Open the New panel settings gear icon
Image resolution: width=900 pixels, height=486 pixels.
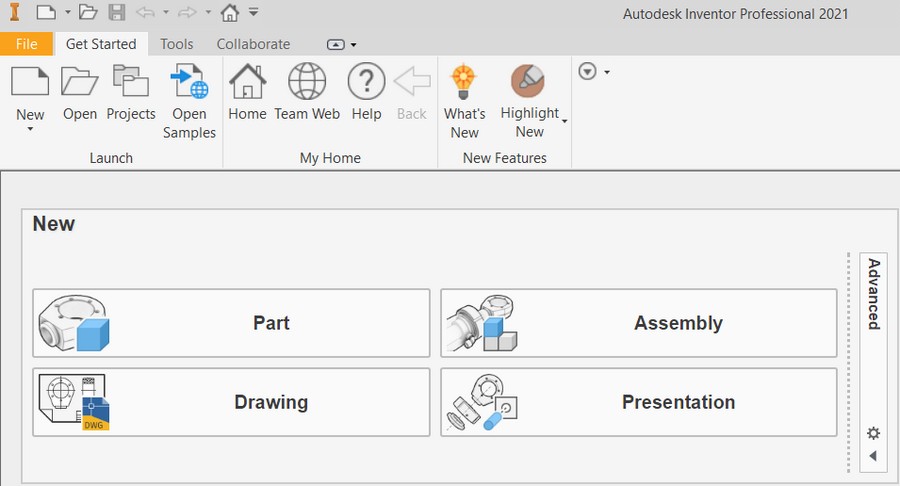click(873, 433)
